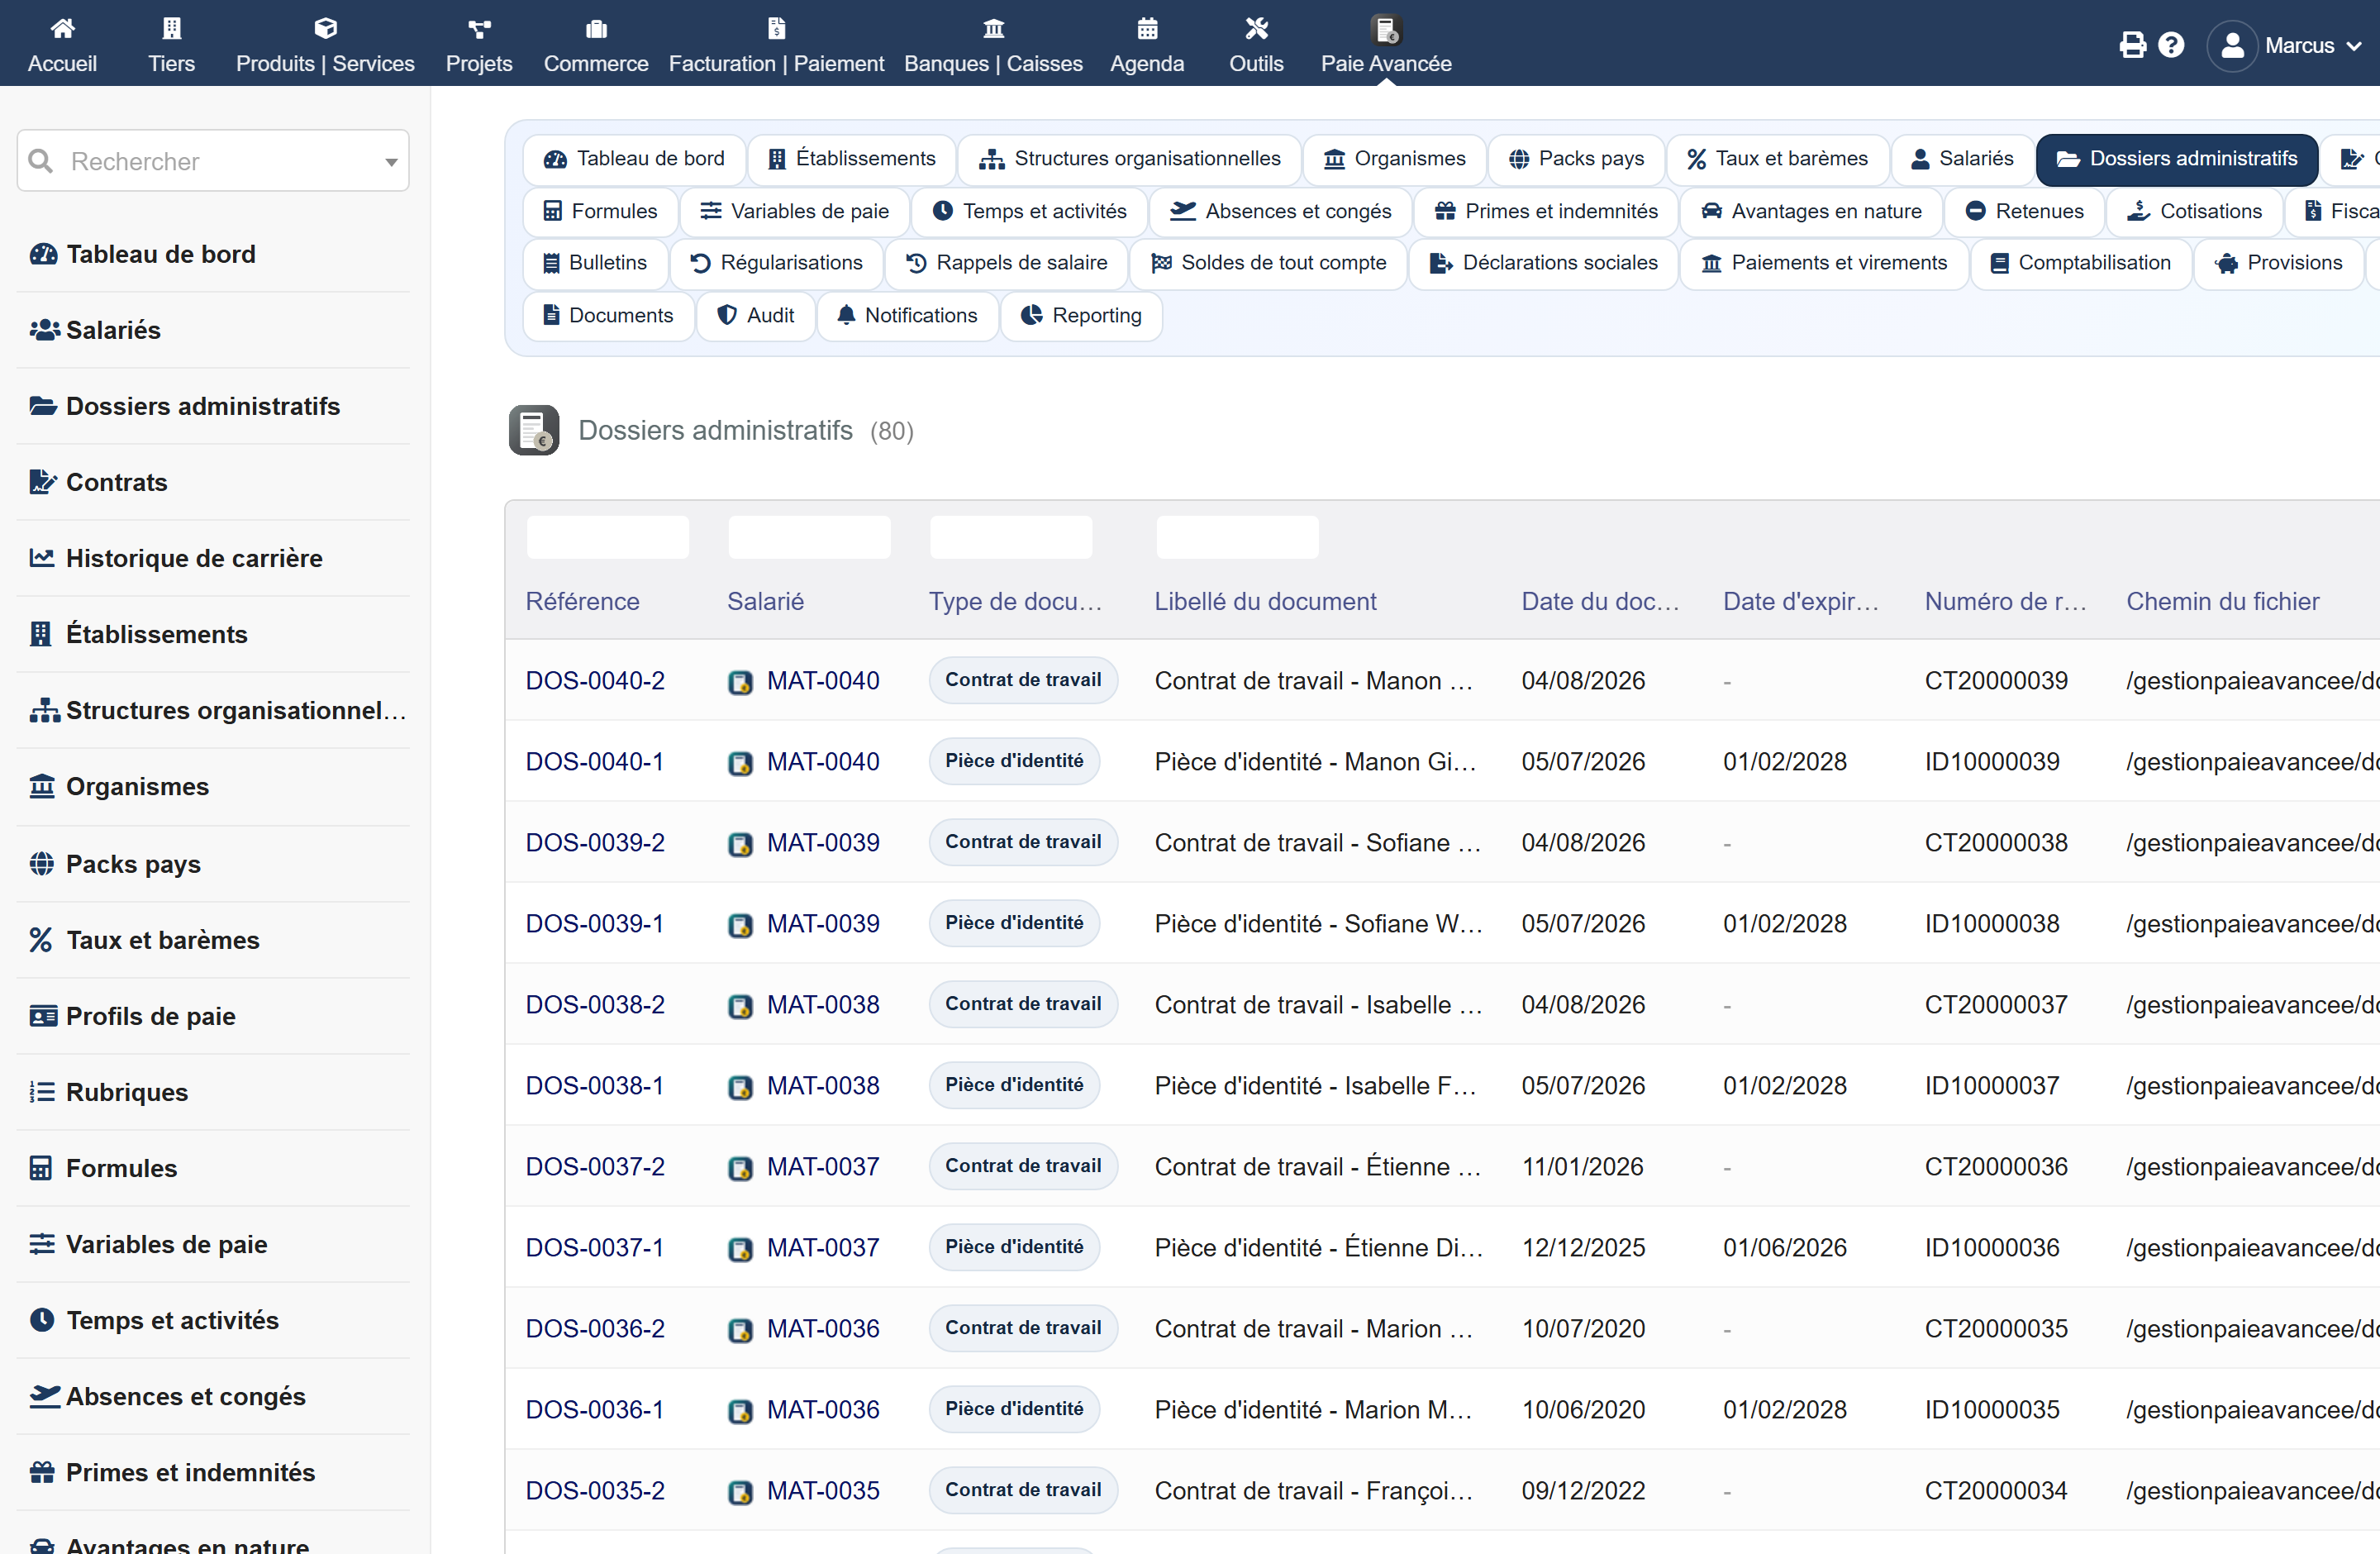Click the Dossiers administratifs page title icon
The width and height of the screenshot is (2380, 1554).
pyautogui.click(x=534, y=431)
